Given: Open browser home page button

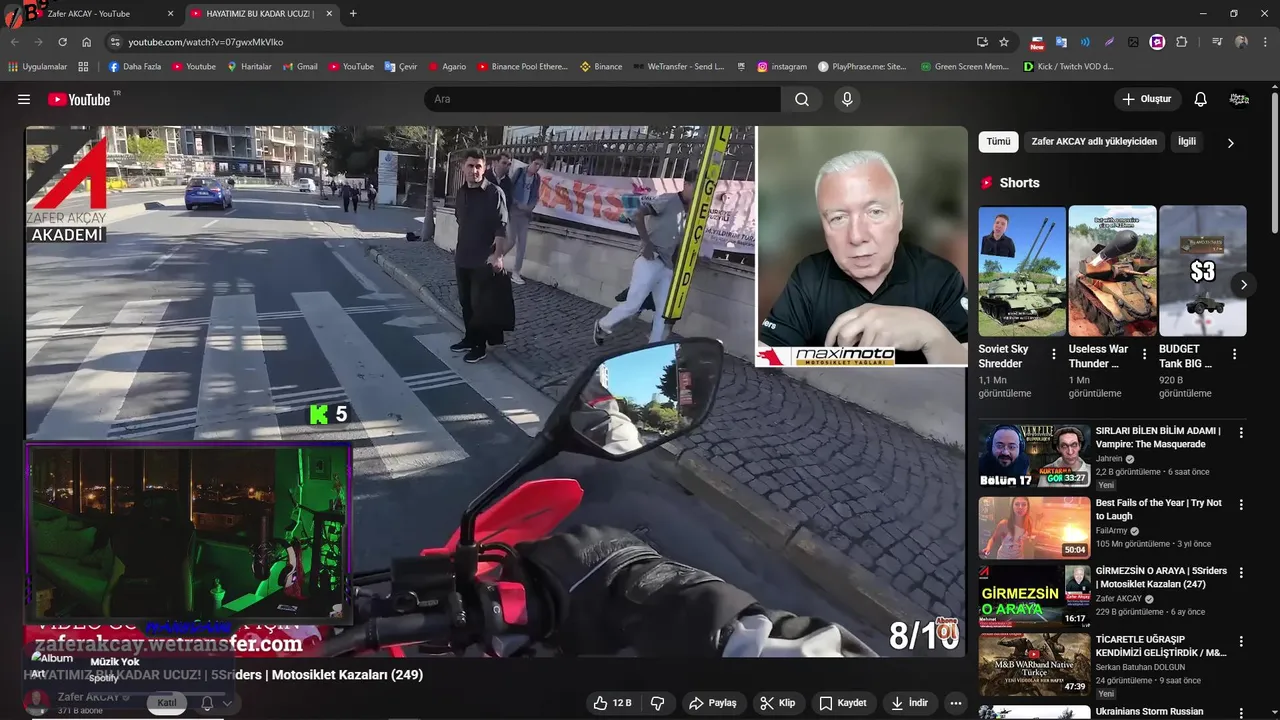Looking at the screenshot, I should click(86, 42).
